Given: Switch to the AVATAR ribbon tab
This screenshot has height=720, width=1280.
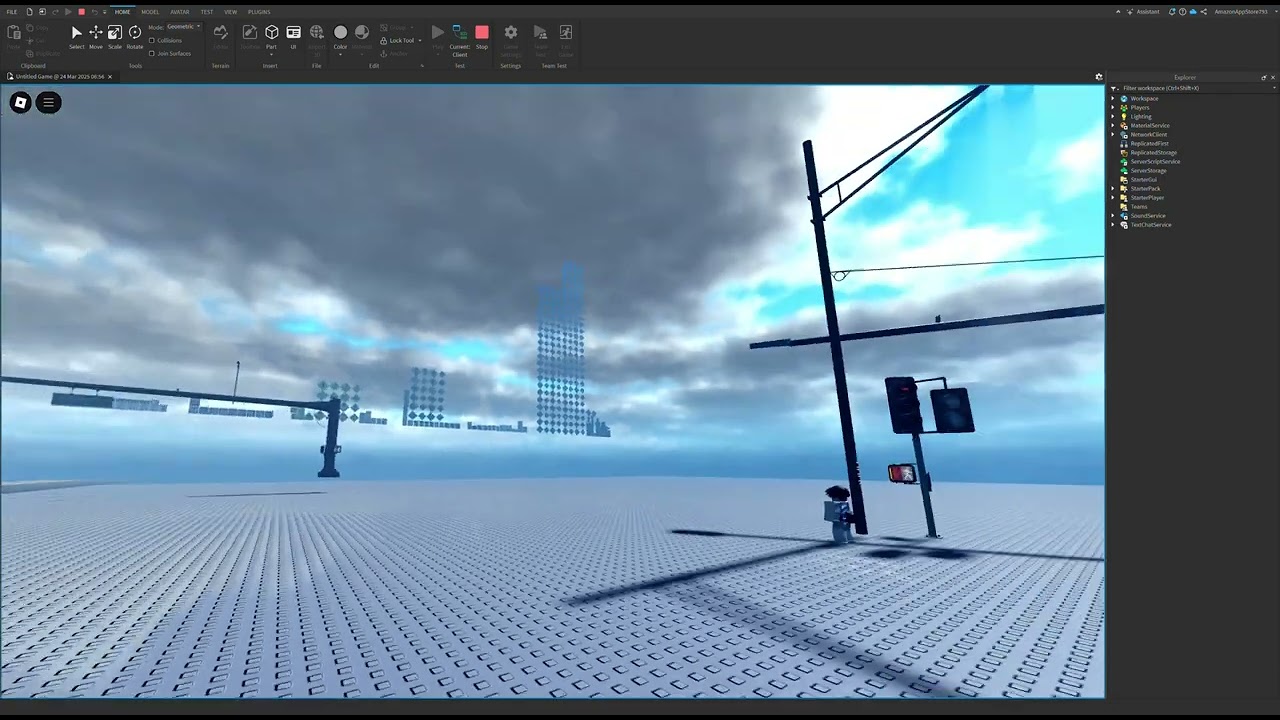Looking at the screenshot, I should (x=180, y=12).
